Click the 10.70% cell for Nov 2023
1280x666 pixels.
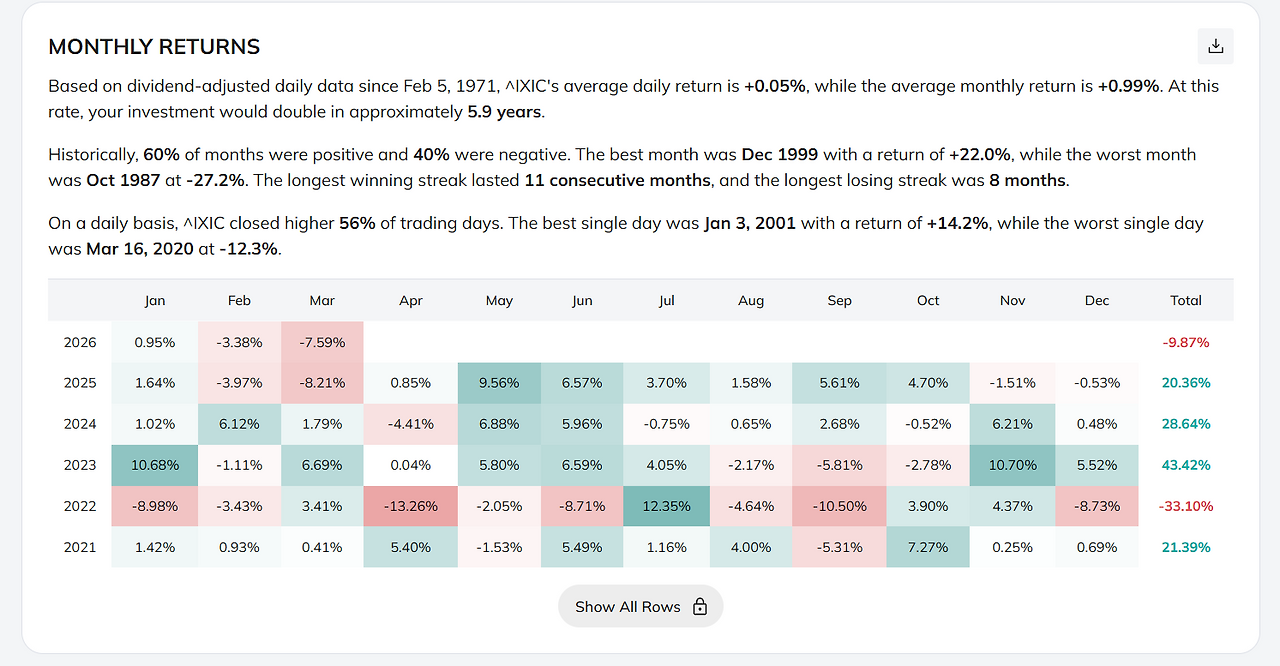[x=1012, y=465]
